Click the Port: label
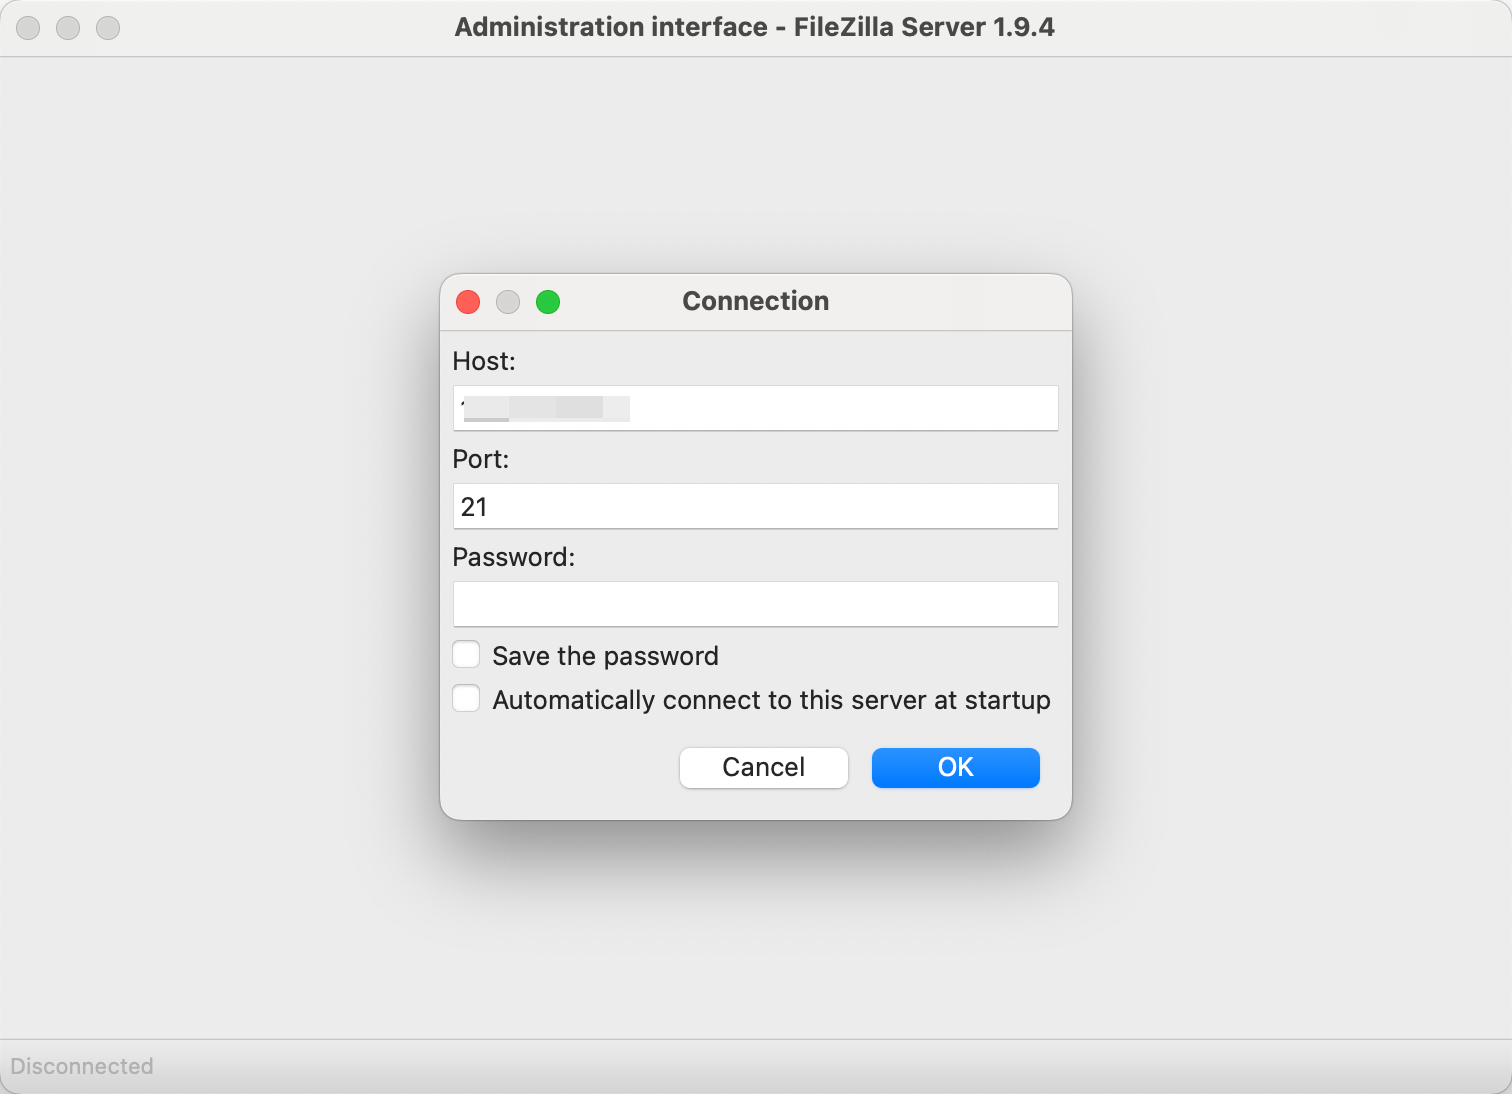Screen dimensions: 1512x1094 [x=481, y=459]
